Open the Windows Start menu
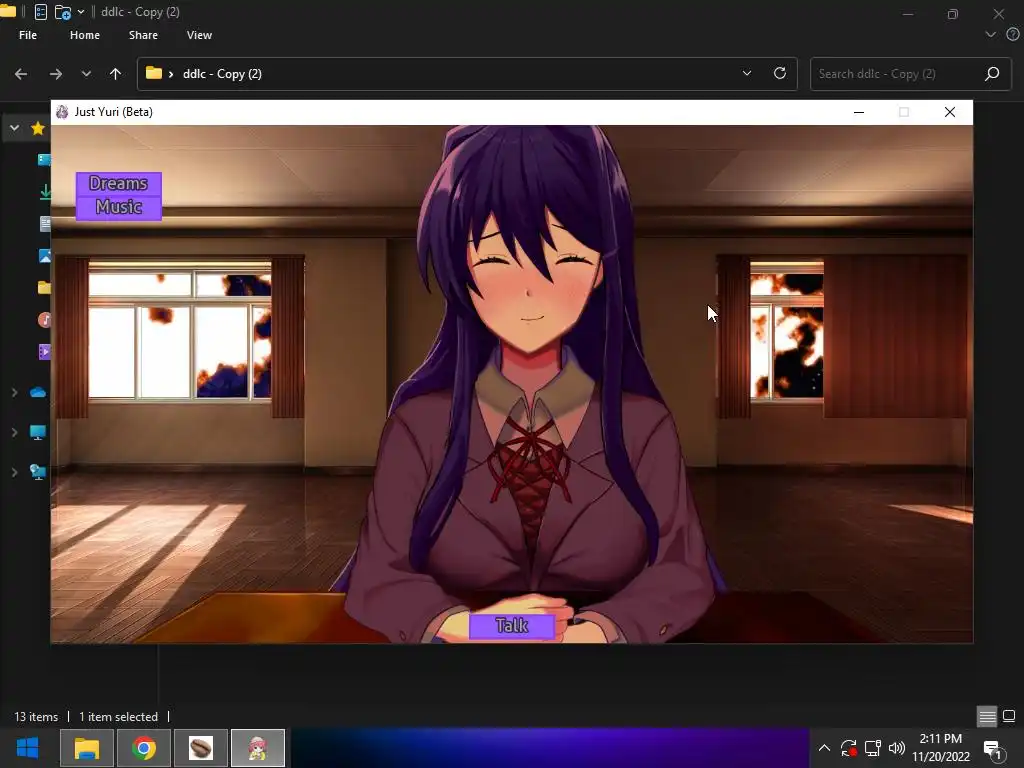 (x=27, y=748)
